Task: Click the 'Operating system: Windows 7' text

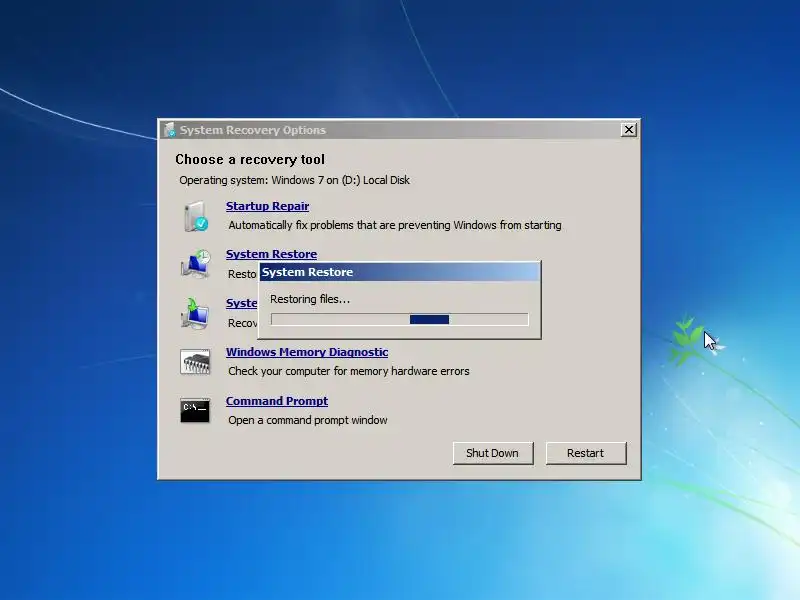Action: (294, 180)
